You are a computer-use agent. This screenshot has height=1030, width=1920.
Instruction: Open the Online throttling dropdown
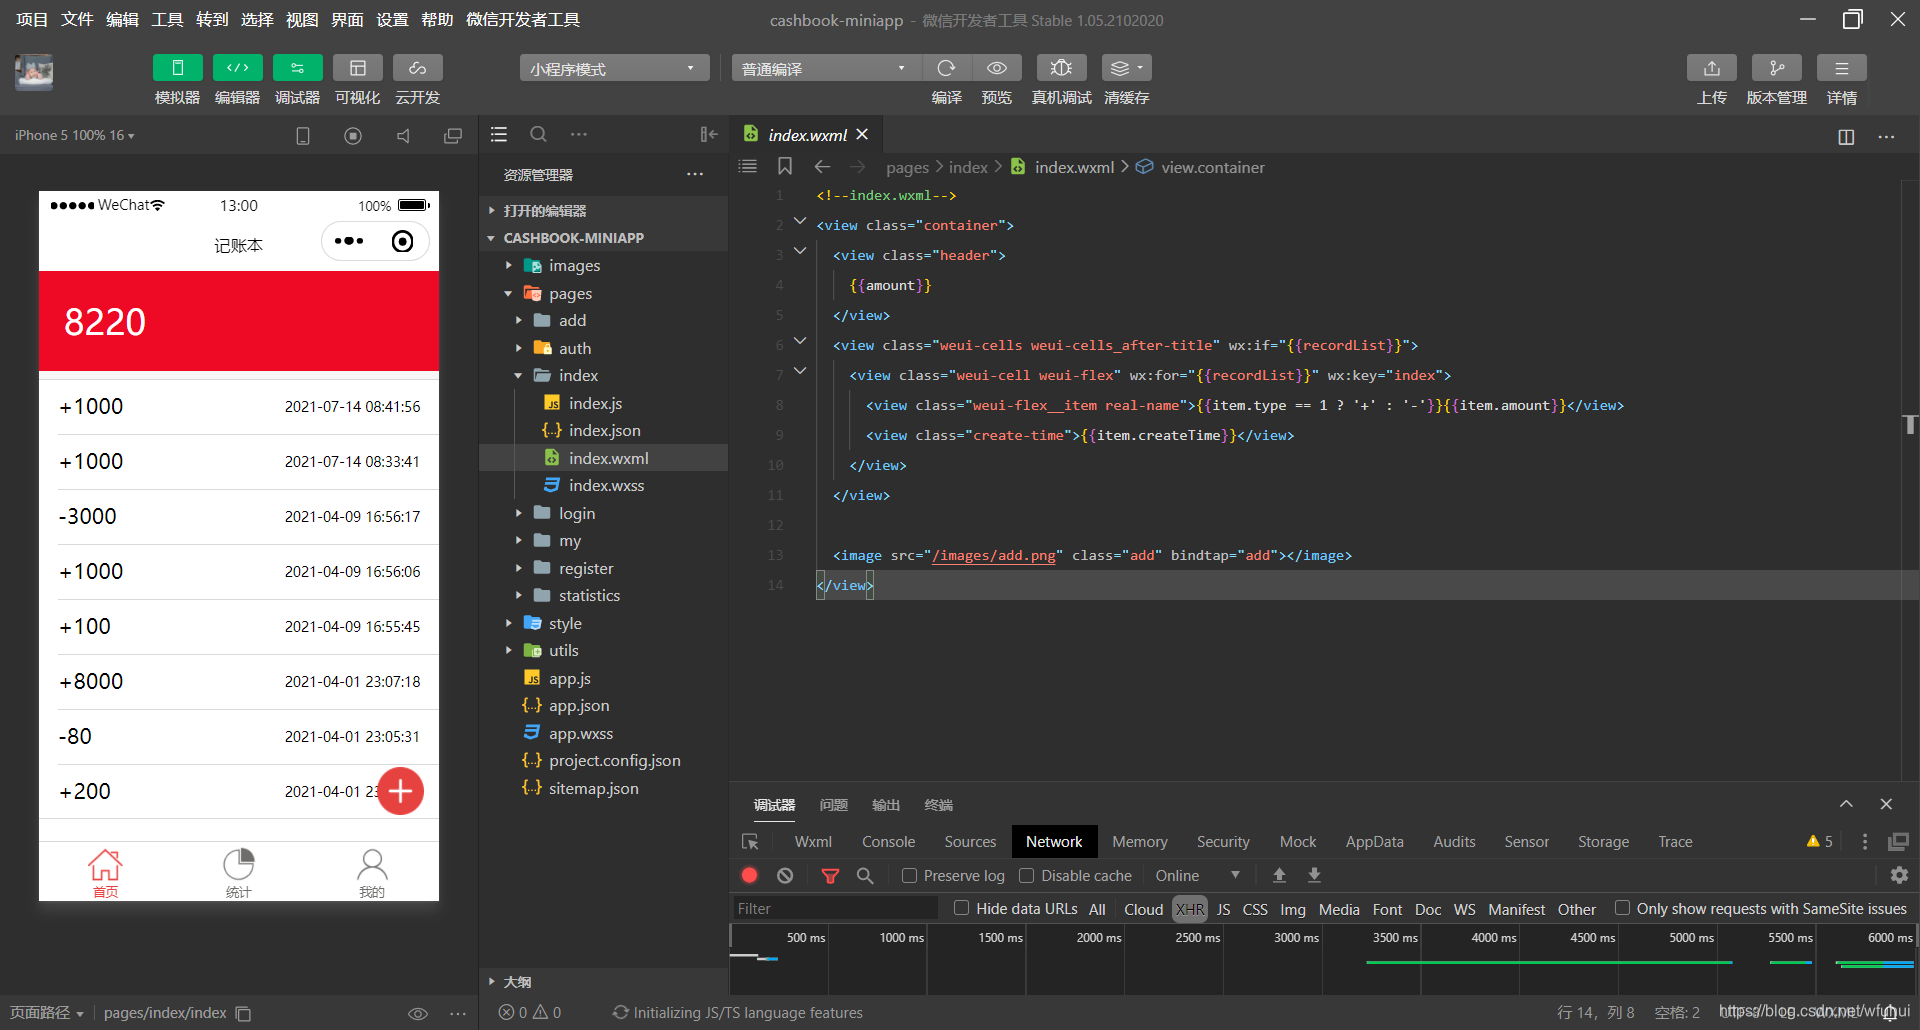coord(1197,875)
